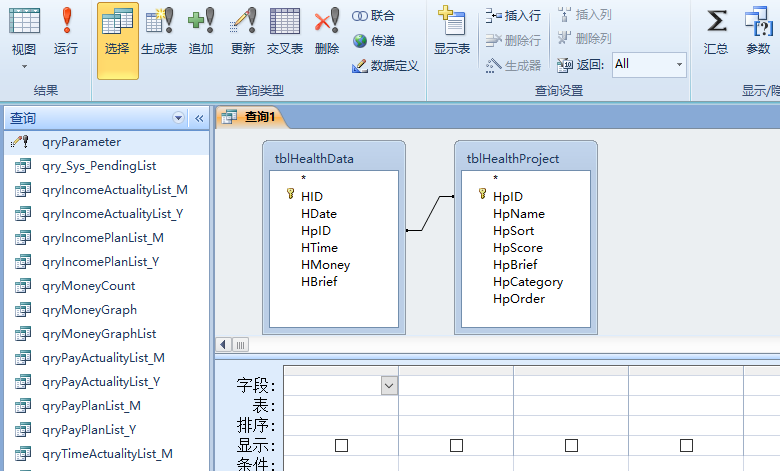Select the HID field in tblHealthData
Screen dimensions: 780x471
pos(312,196)
